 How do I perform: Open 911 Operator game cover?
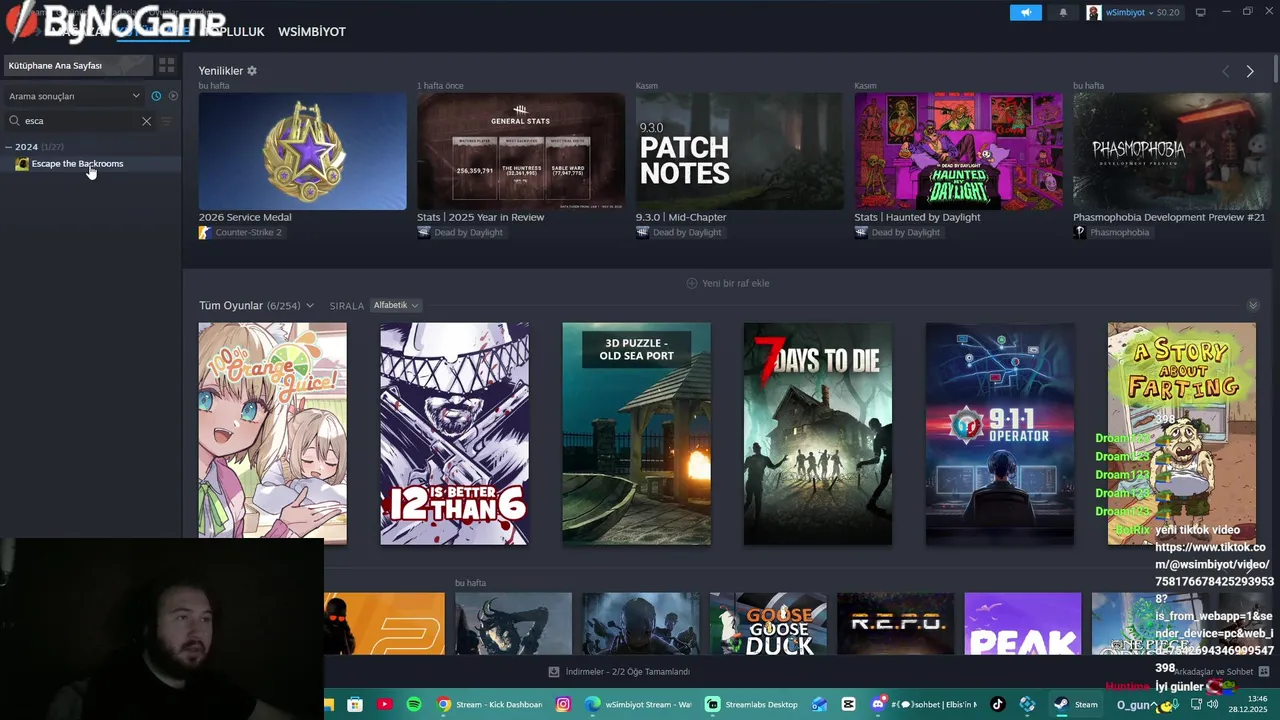pos(1000,433)
